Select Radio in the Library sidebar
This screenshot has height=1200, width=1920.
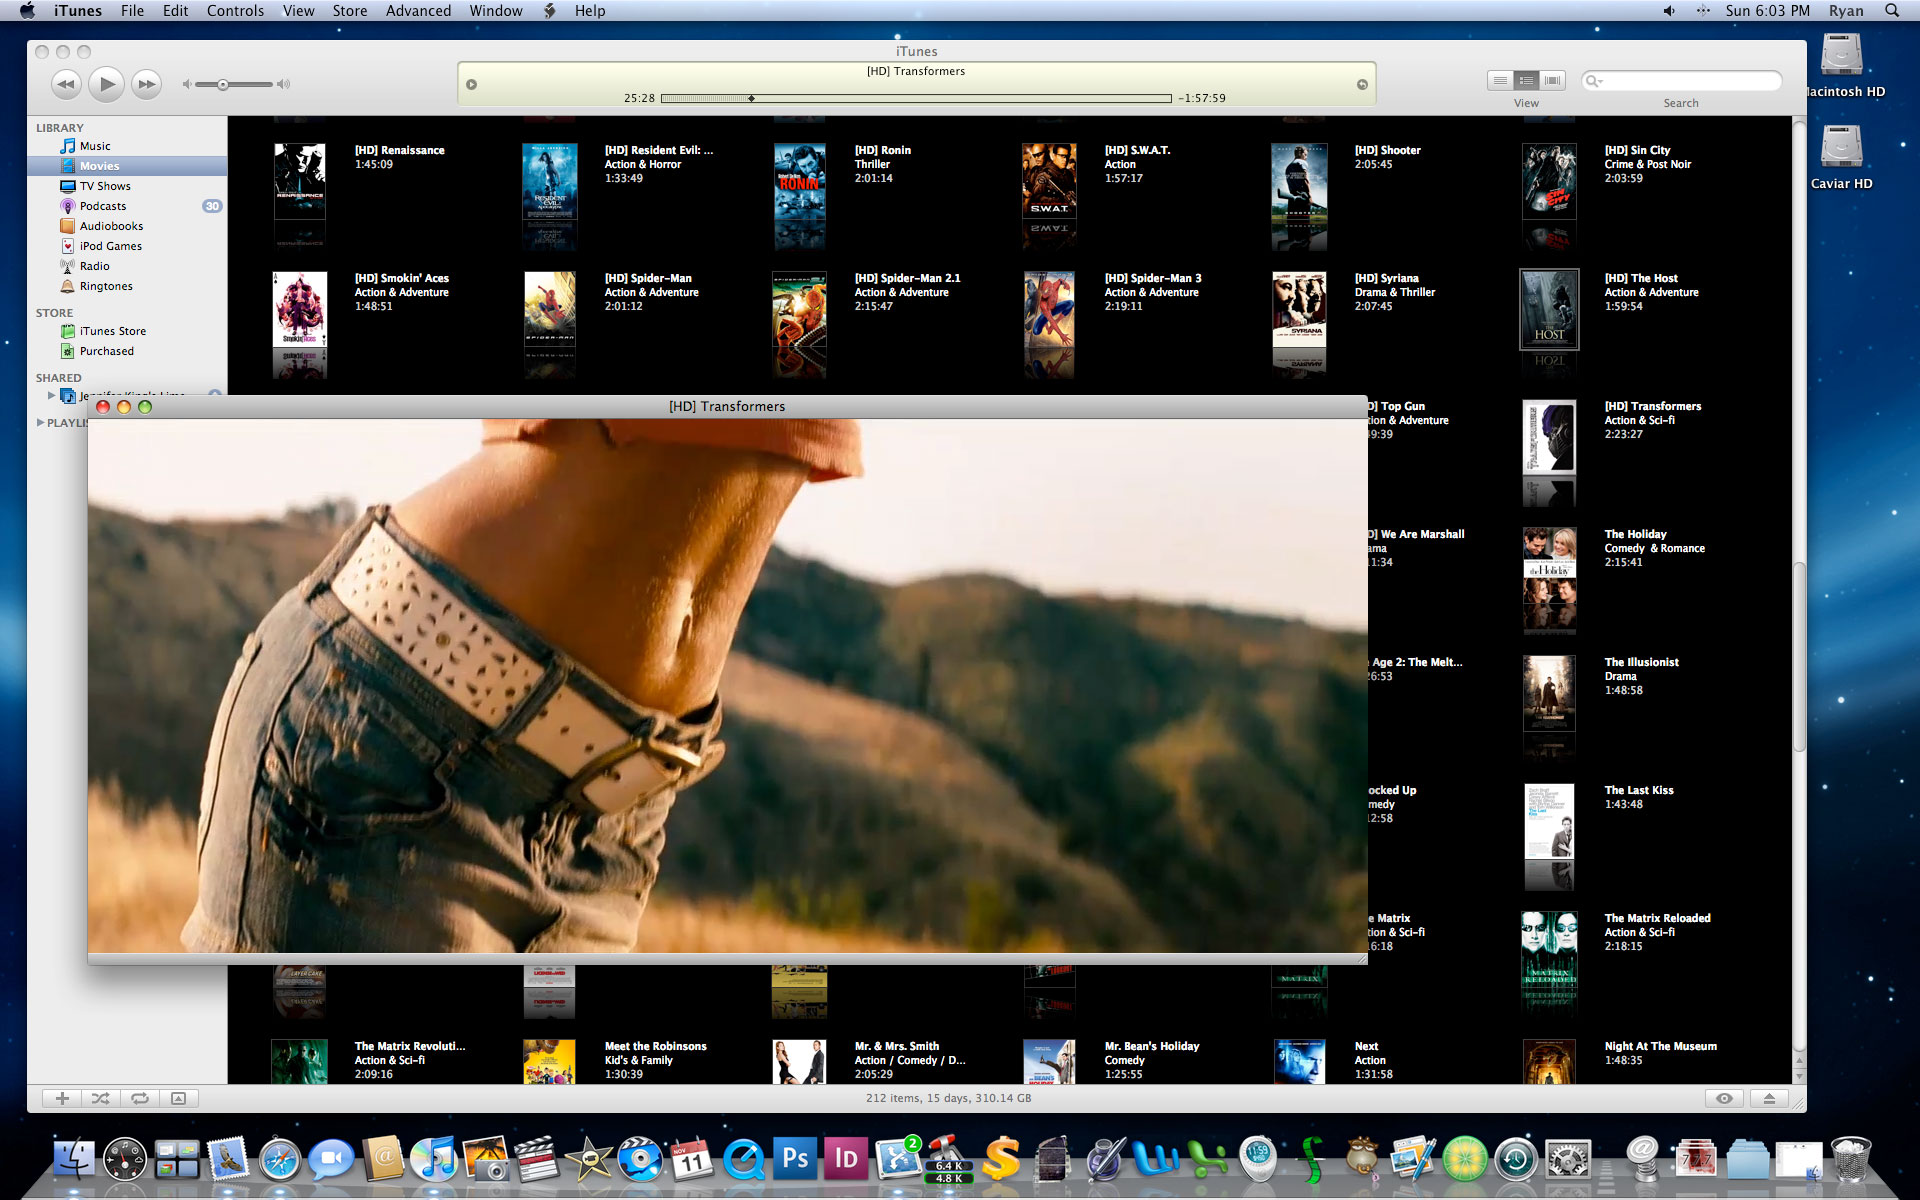tap(96, 266)
